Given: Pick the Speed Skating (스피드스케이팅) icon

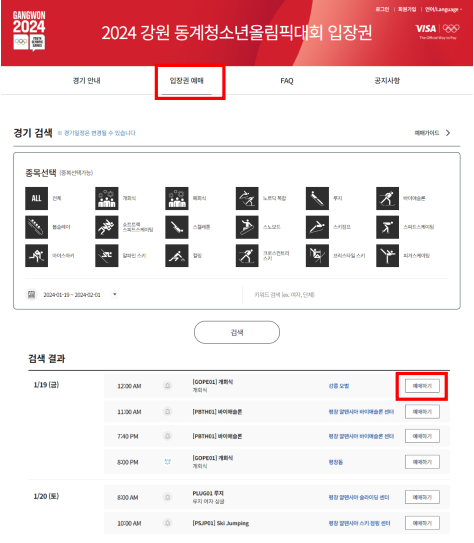Looking at the screenshot, I should click(x=387, y=227).
